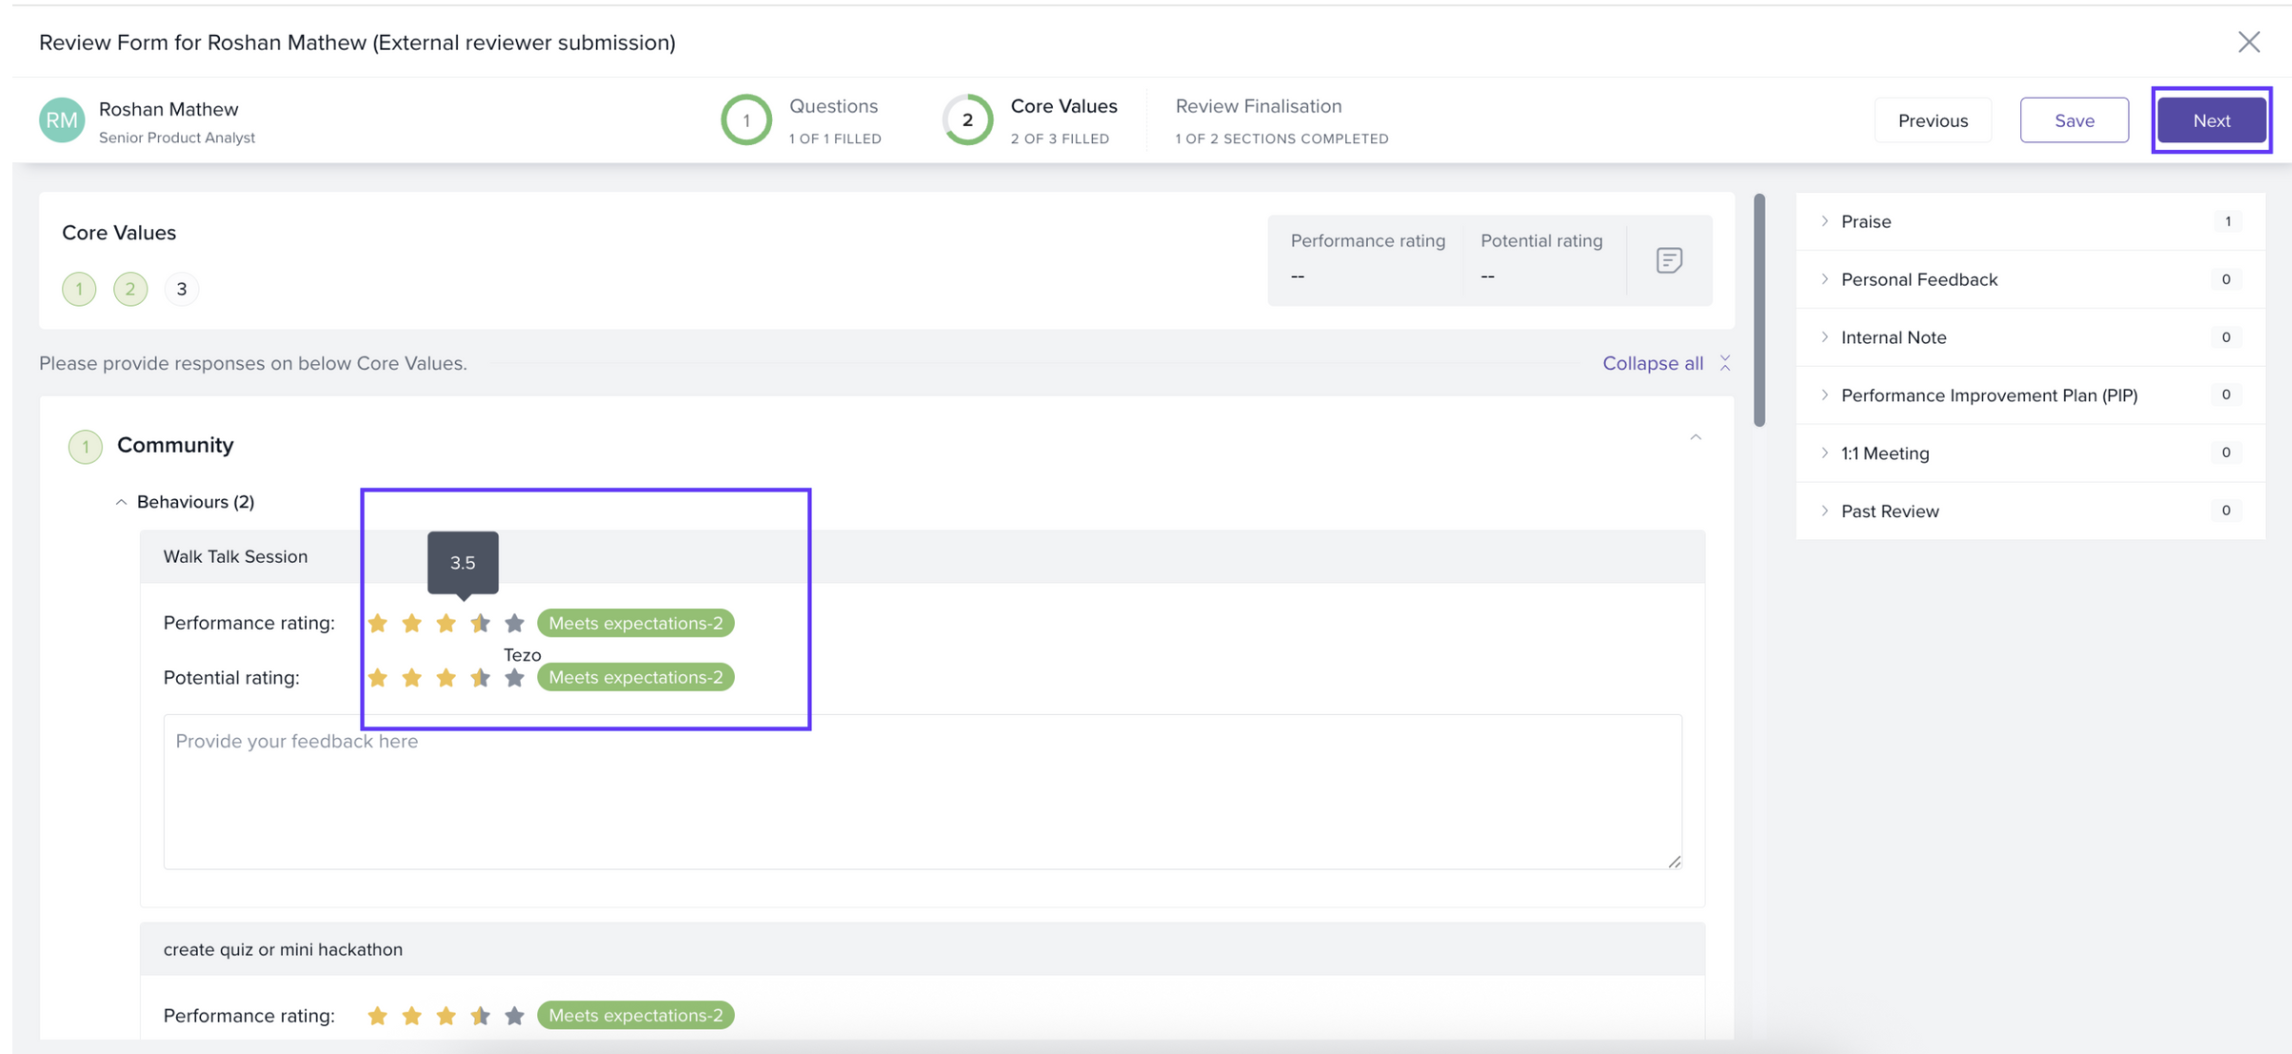
Task: Click the RM avatar for Roshan Mathew
Action: [x=62, y=121]
